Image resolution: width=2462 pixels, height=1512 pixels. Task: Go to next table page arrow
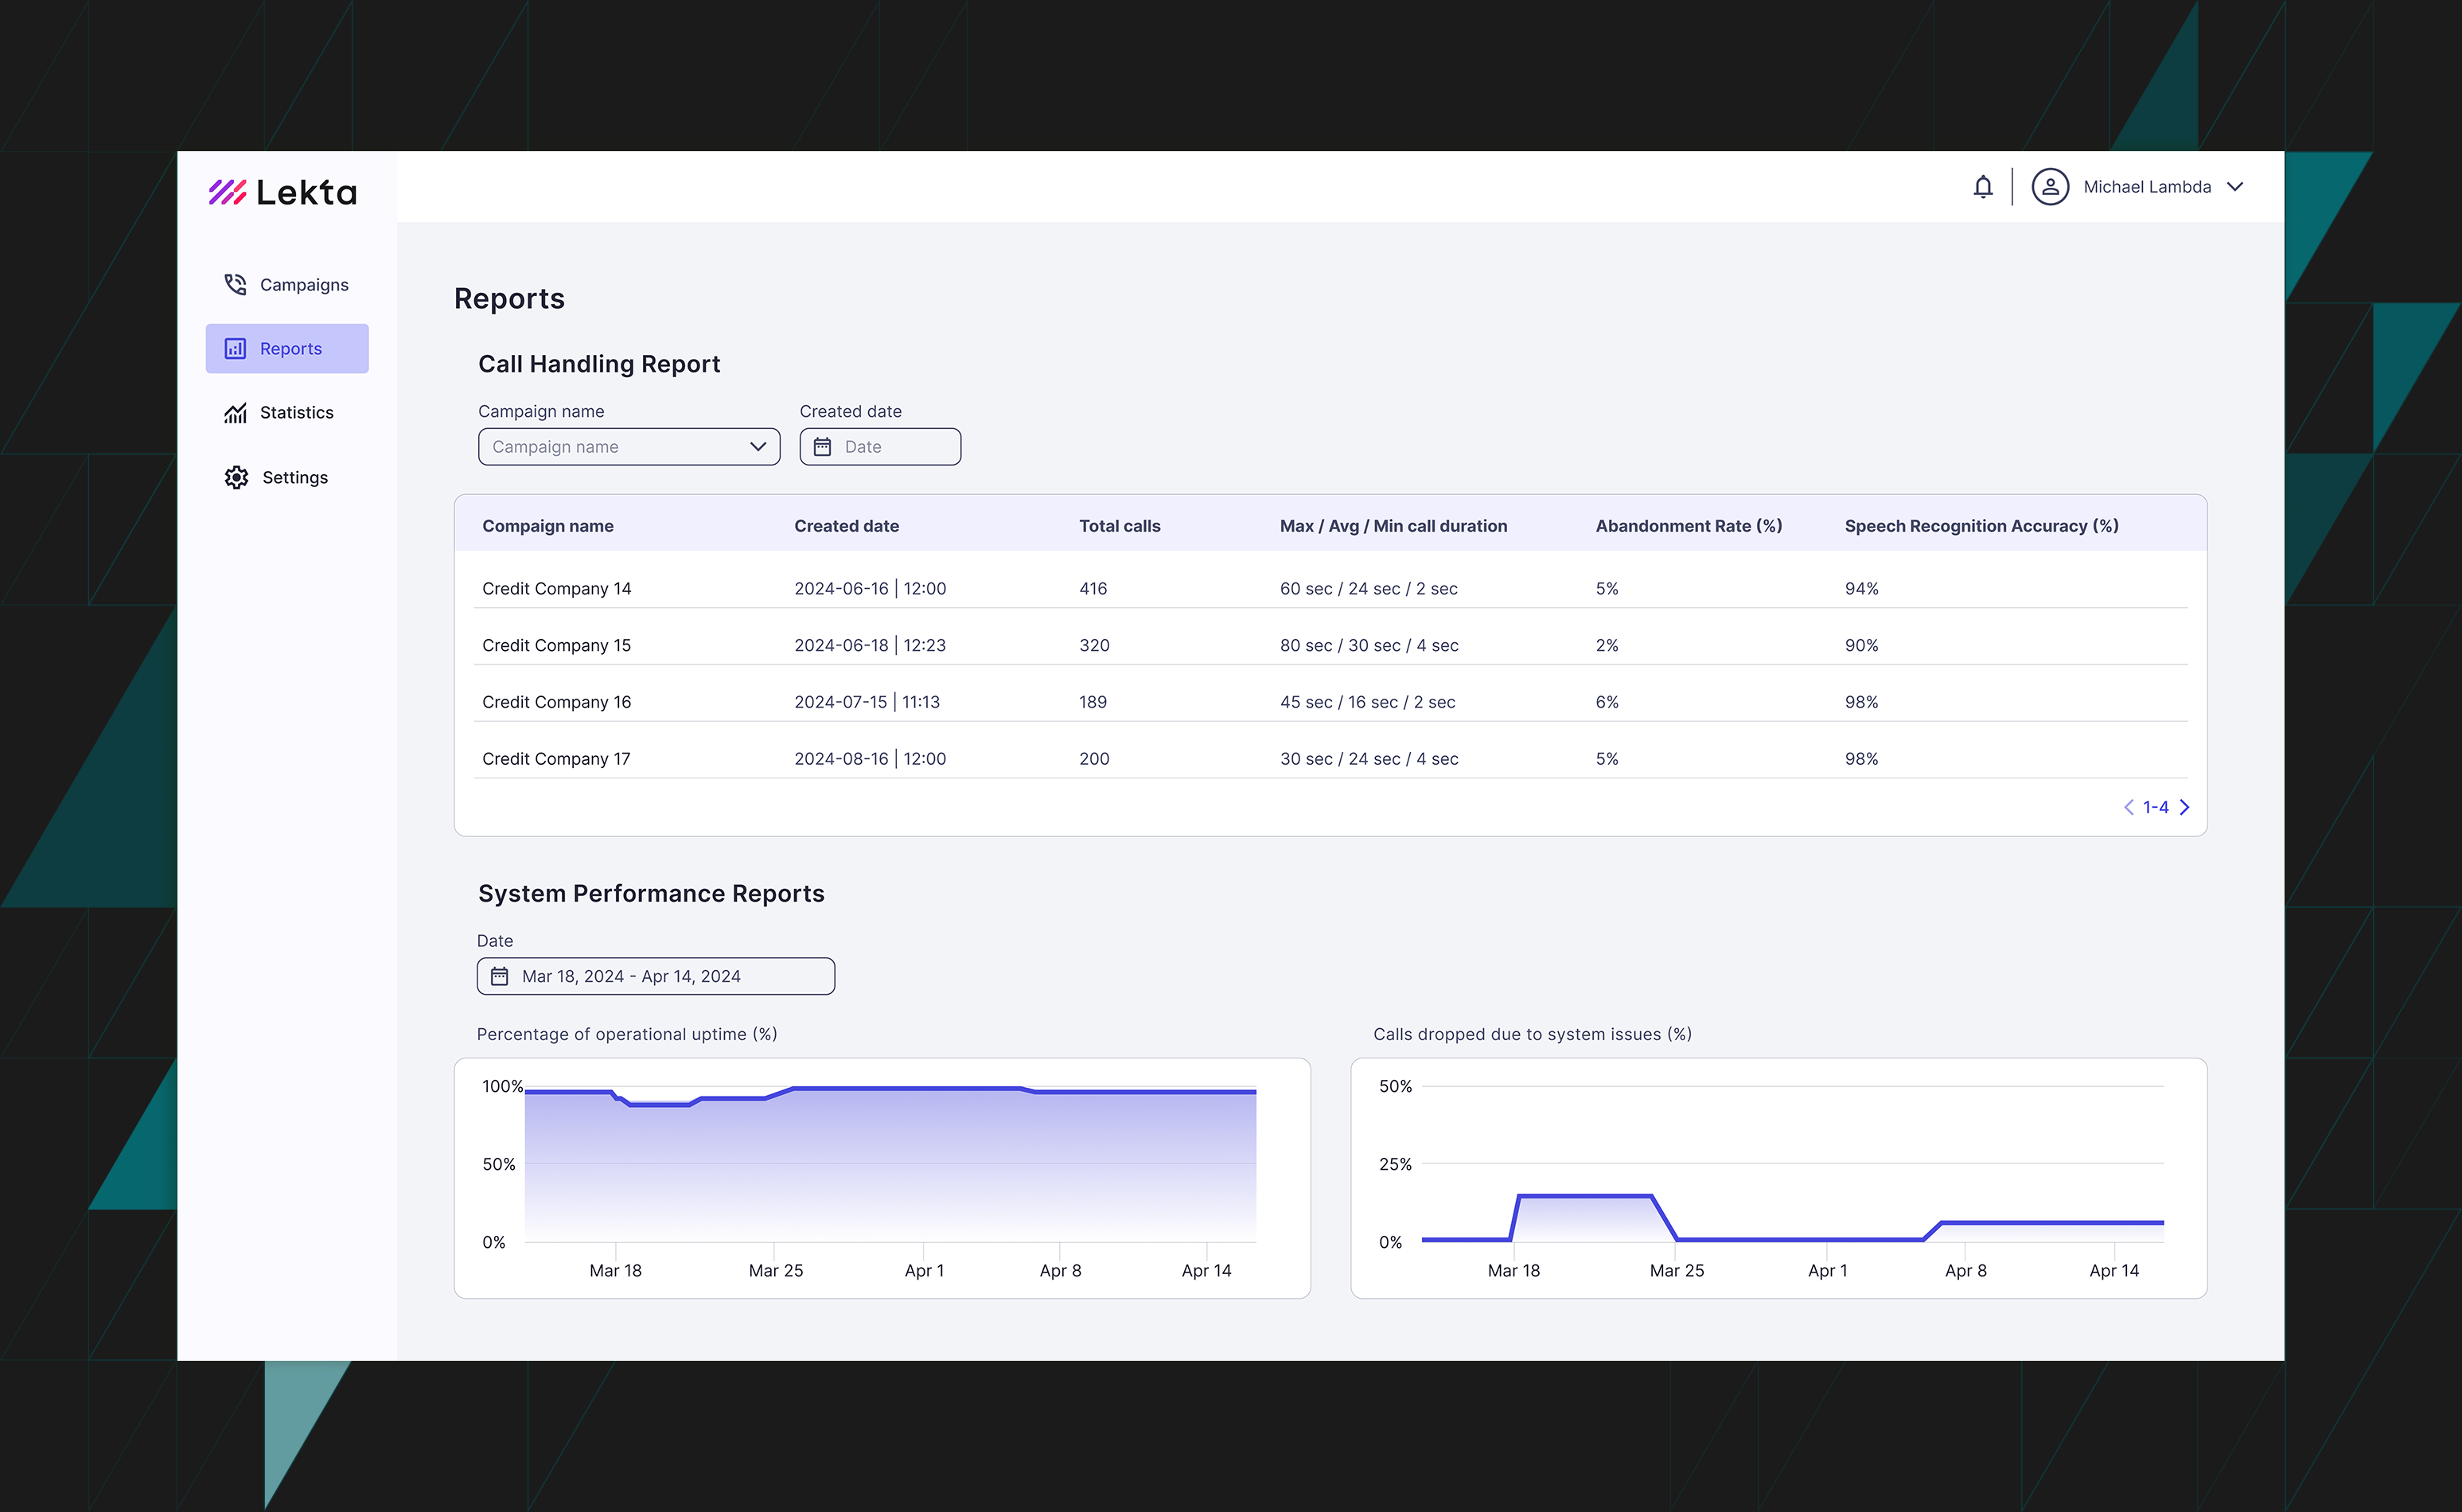point(2185,807)
